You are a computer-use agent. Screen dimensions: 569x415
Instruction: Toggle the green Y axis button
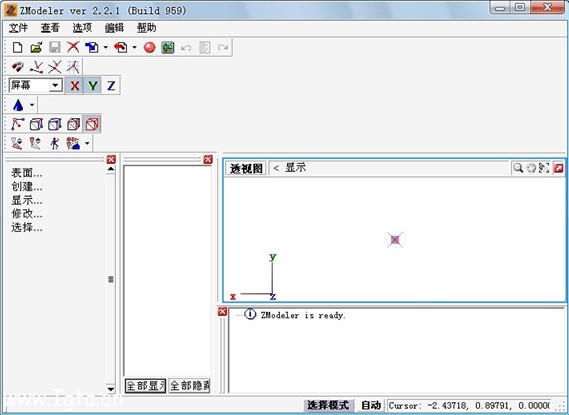[93, 86]
